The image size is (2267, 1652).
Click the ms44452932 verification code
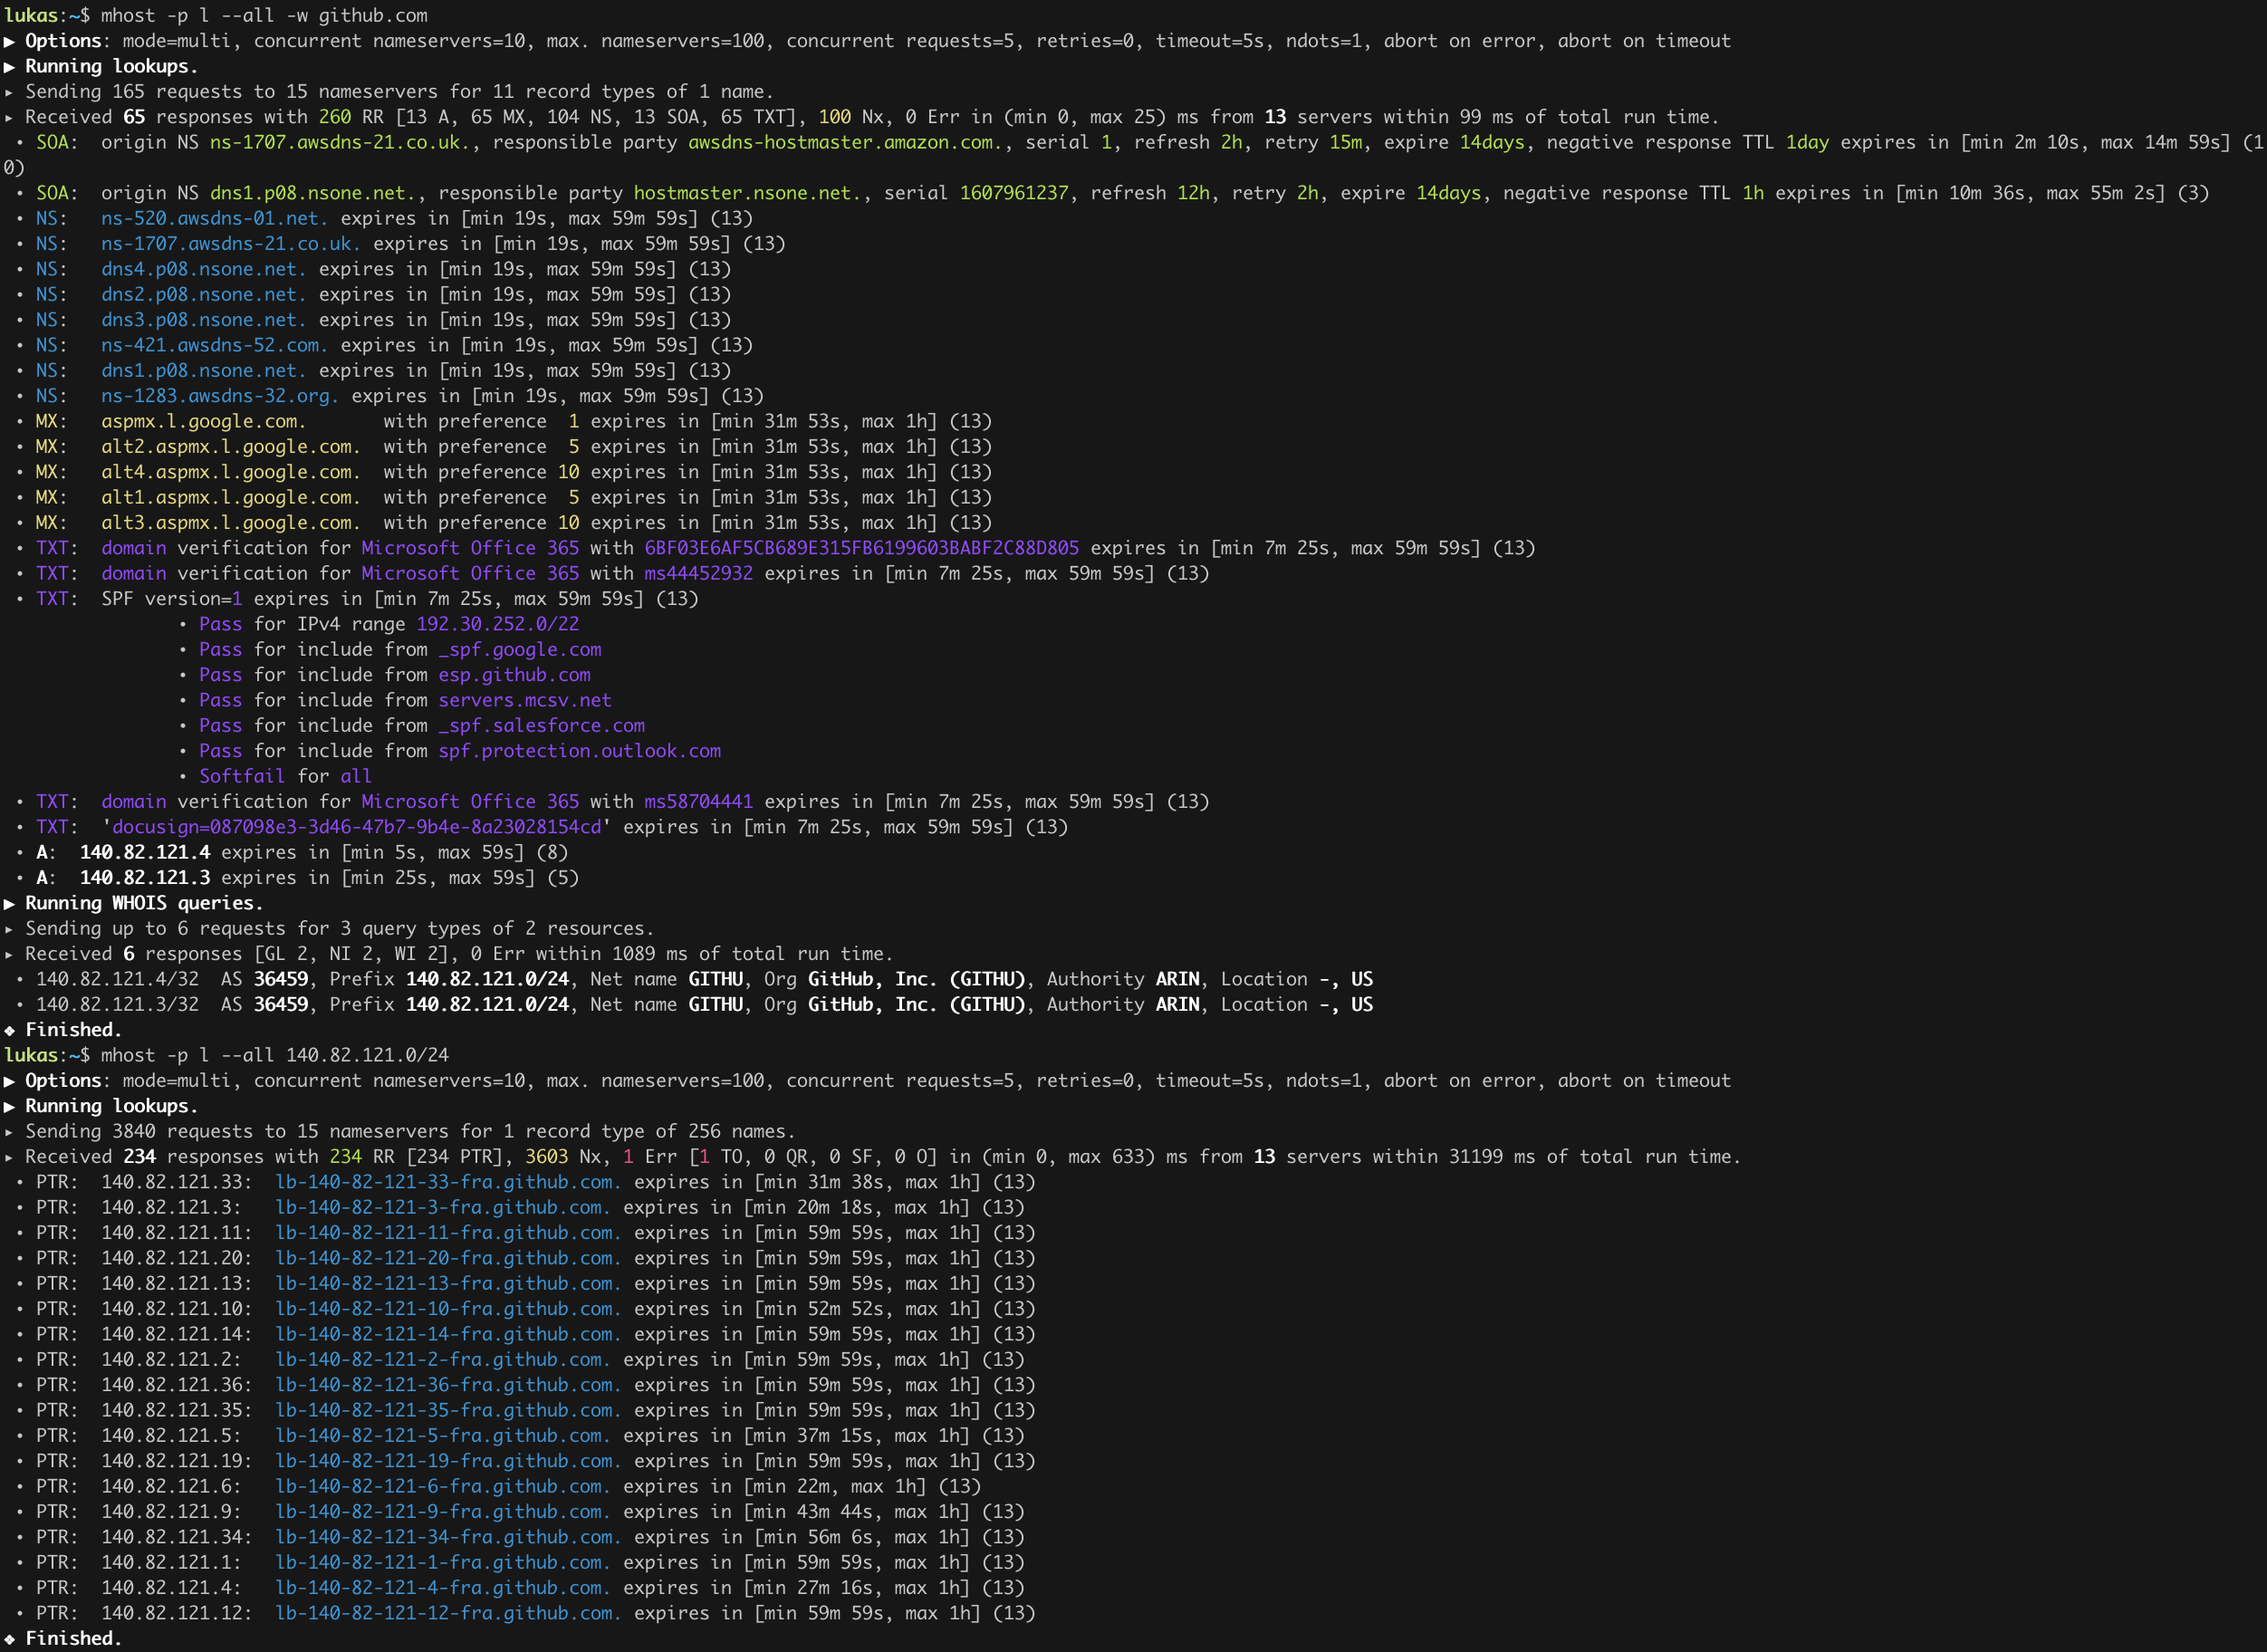(698, 574)
